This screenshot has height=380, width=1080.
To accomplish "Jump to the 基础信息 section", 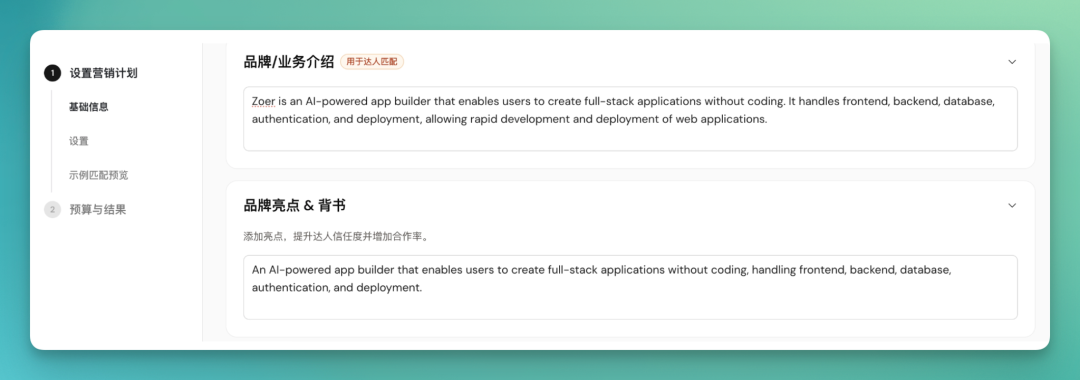I will (88, 107).
